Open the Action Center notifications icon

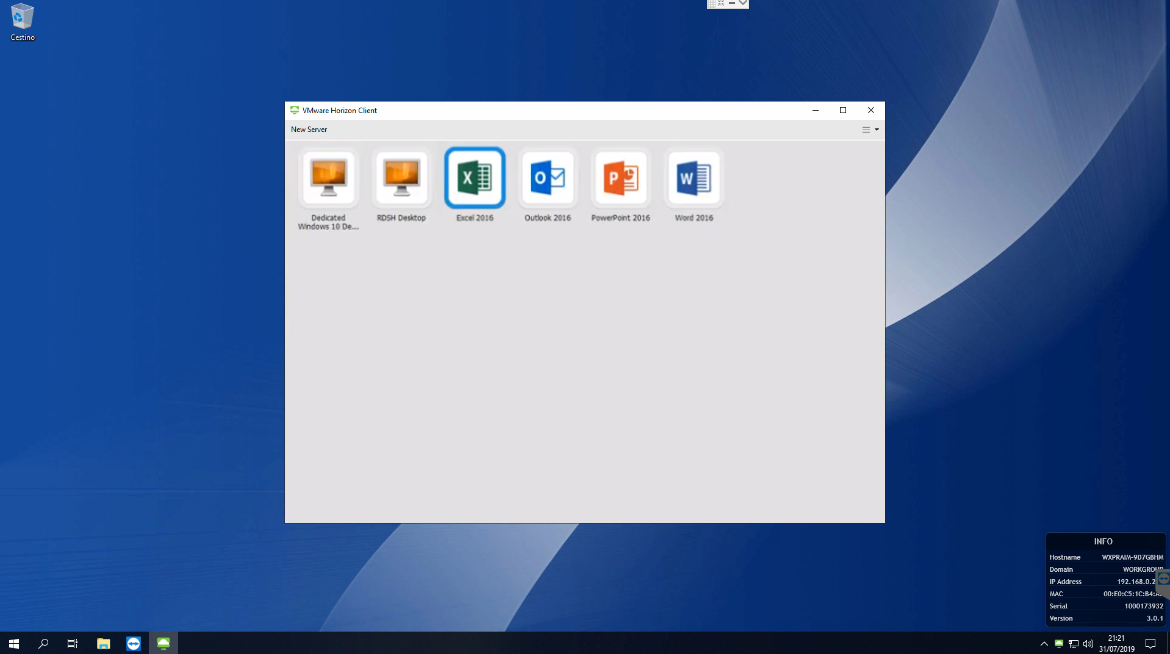(x=1151, y=644)
